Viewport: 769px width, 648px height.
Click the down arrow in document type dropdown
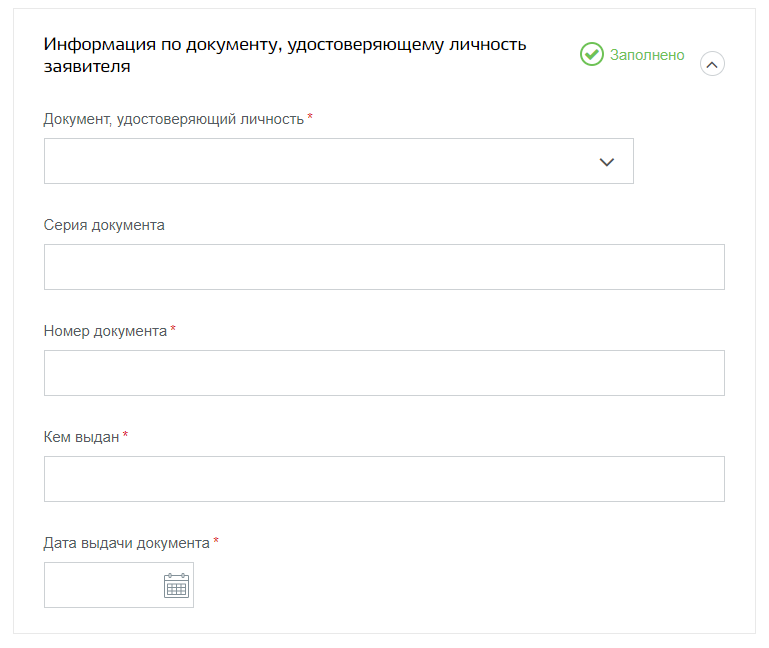(607, 162)
